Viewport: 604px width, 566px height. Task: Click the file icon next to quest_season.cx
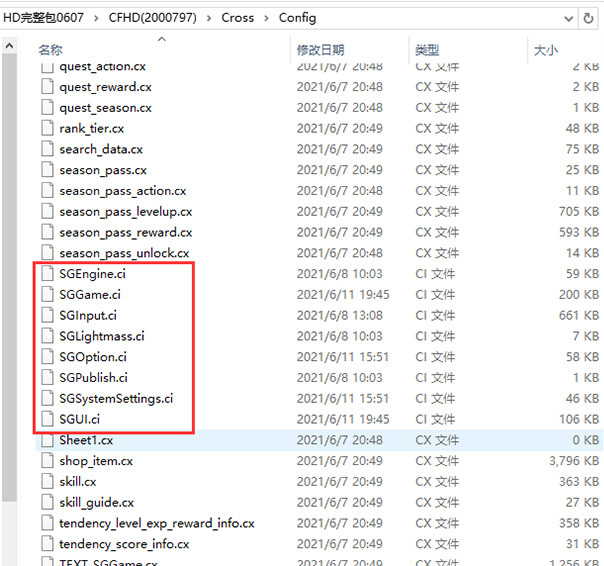[47, 107]
